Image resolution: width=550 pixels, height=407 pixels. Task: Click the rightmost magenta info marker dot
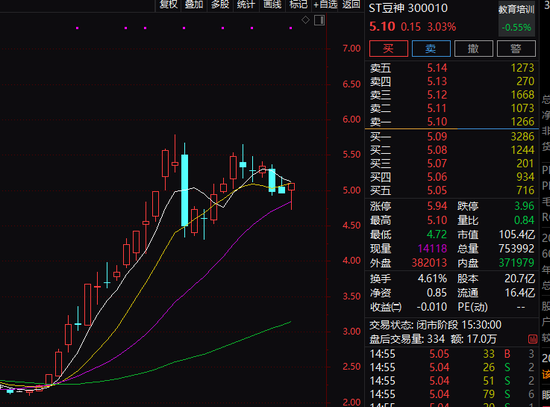tap(290, 28)
